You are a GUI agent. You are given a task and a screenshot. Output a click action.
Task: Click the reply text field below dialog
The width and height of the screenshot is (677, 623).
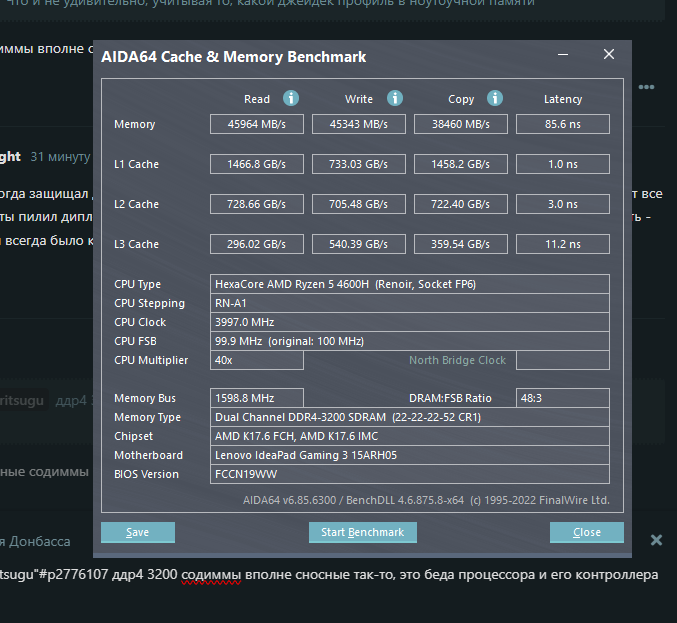pos(328,575)
